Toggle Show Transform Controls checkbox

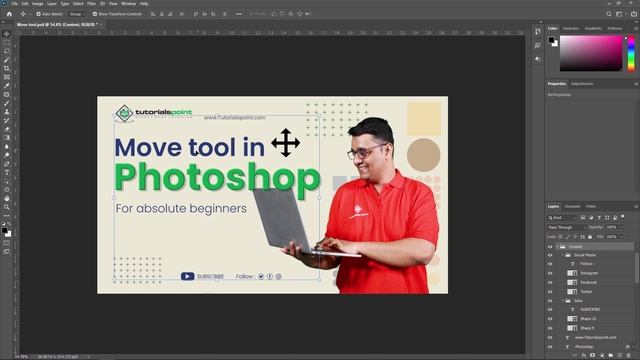[95, 14]
